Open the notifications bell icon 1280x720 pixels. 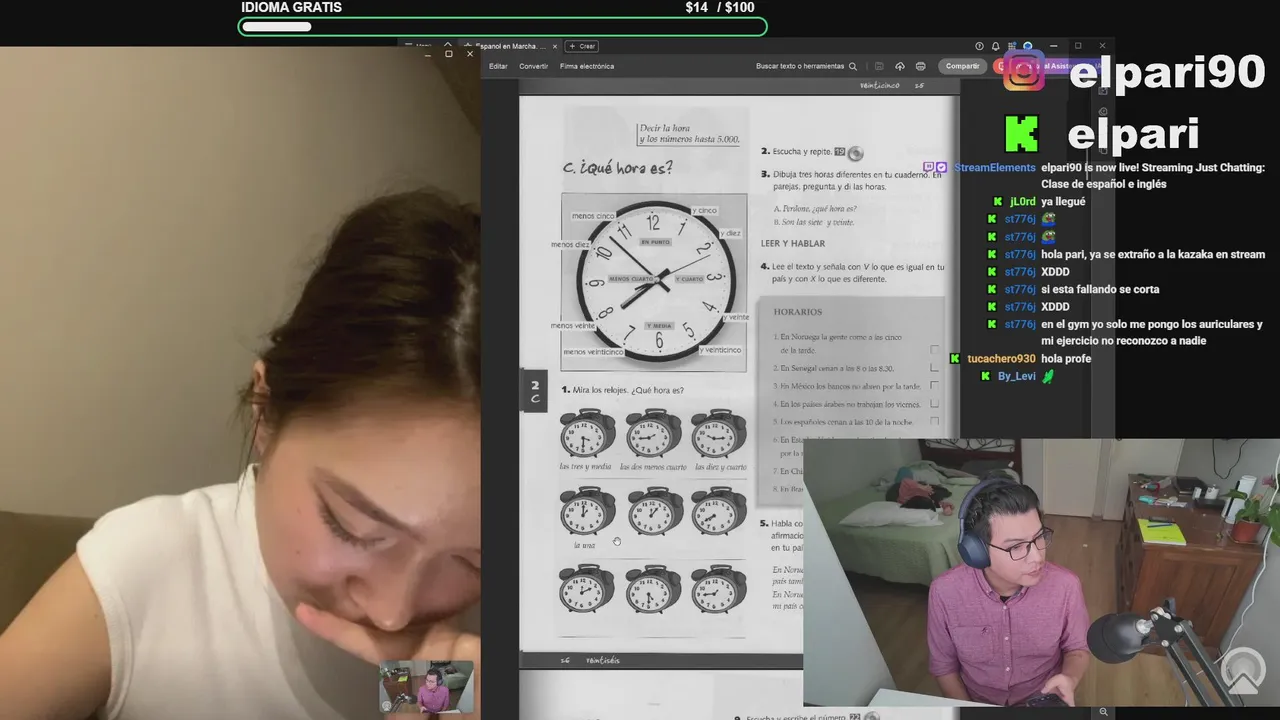(995, 46)
